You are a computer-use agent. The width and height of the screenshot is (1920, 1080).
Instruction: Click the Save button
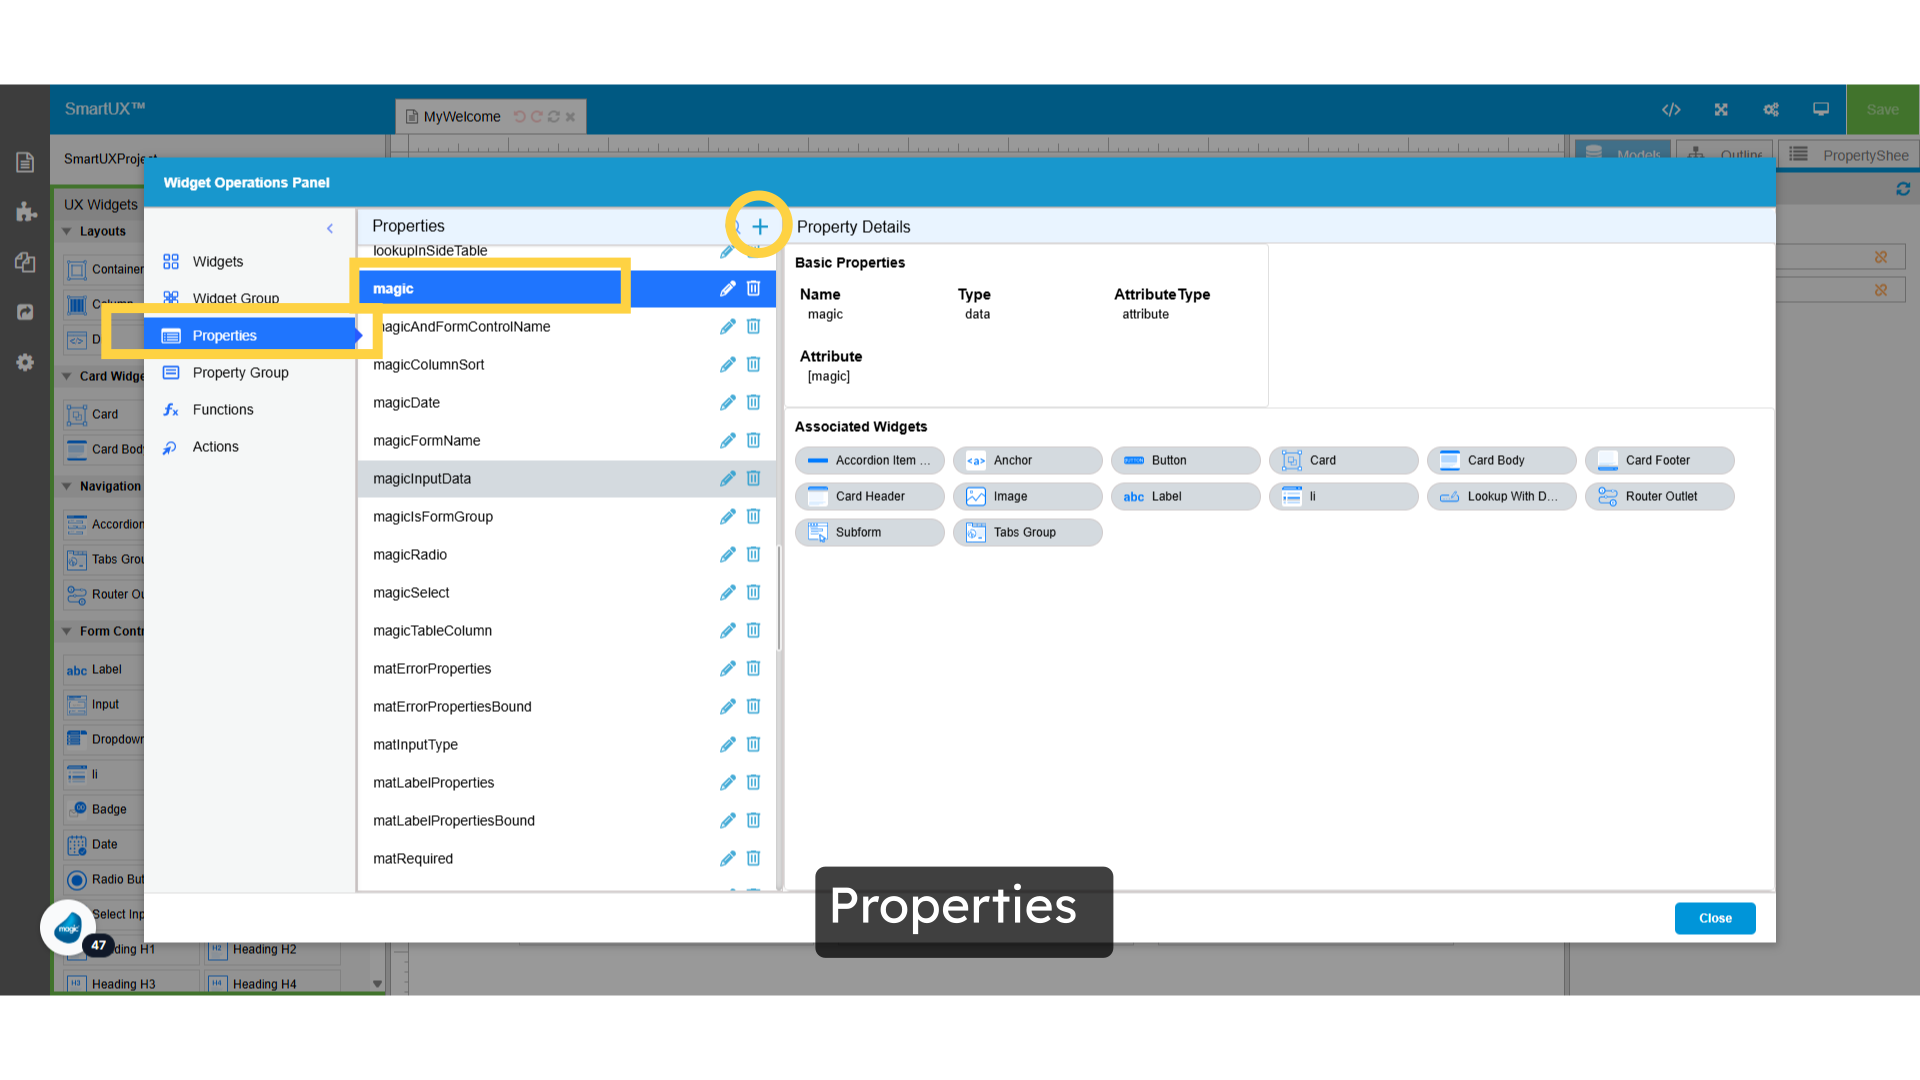[x=1882, y=110]
